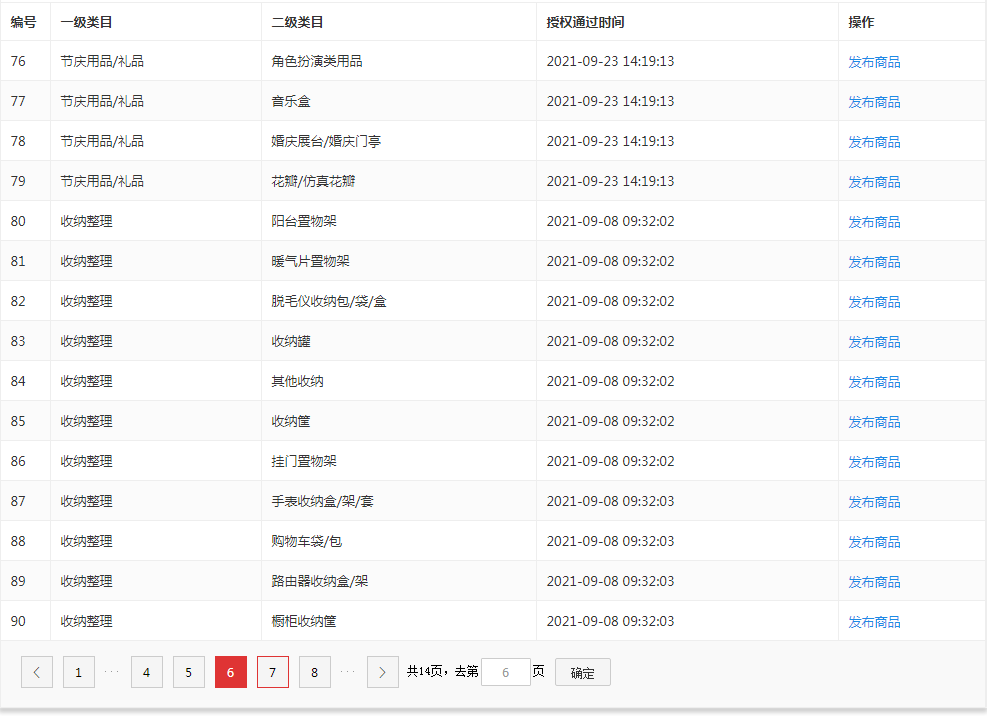Click 节庆用品/礼品 in row 77
Image resolution: width=987 pixels, height=716 pixels.
[x=102, y=101]
